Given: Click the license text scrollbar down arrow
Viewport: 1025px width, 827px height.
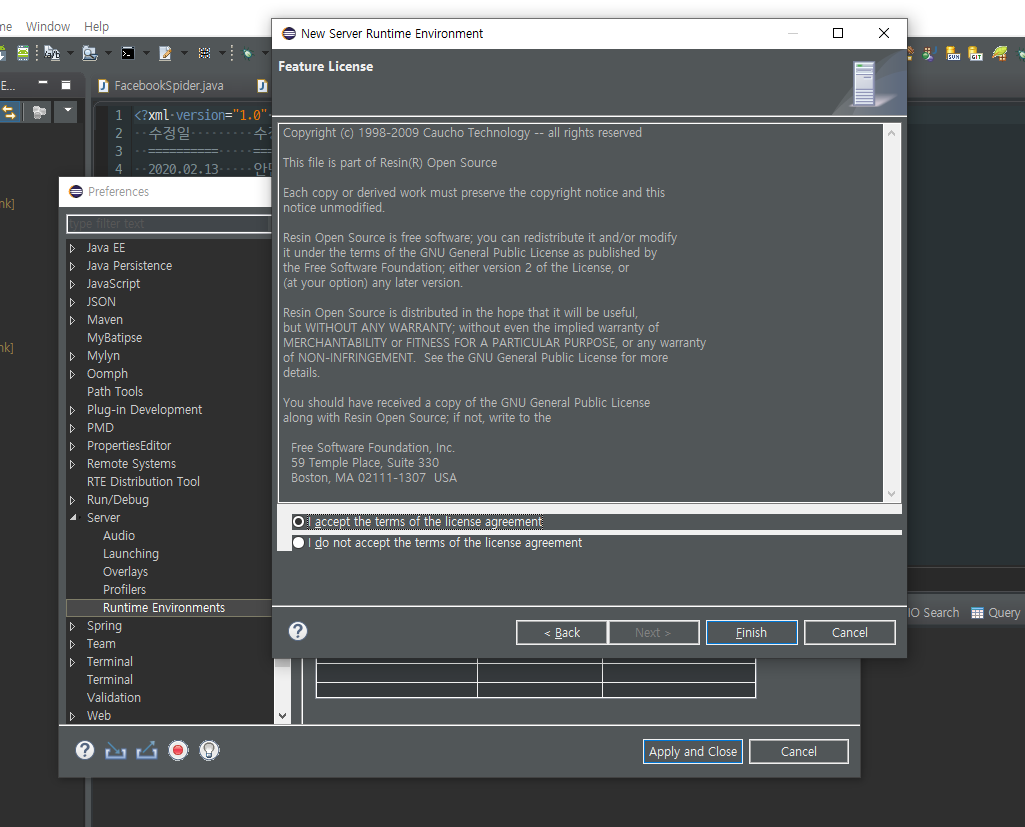Looking at the screenshot, I should (x=892, y=494).
